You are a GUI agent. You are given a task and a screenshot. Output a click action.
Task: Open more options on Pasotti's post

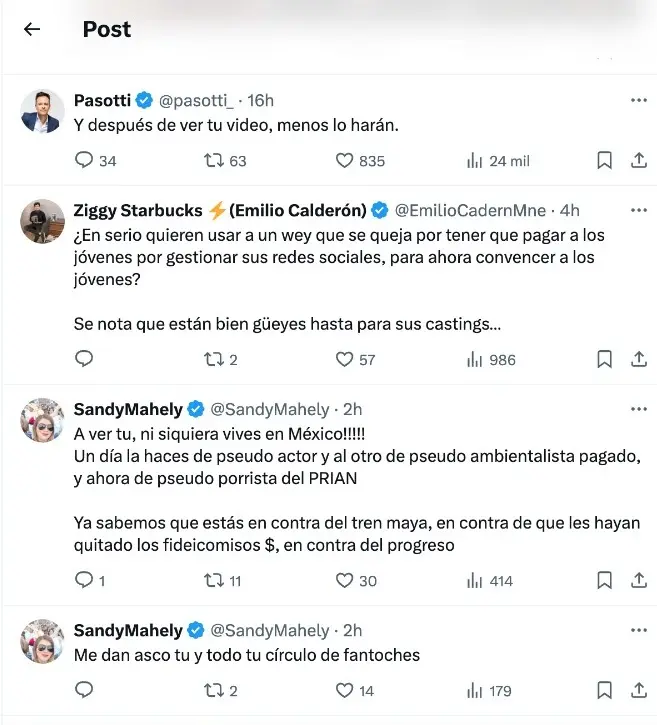[639, 101]
